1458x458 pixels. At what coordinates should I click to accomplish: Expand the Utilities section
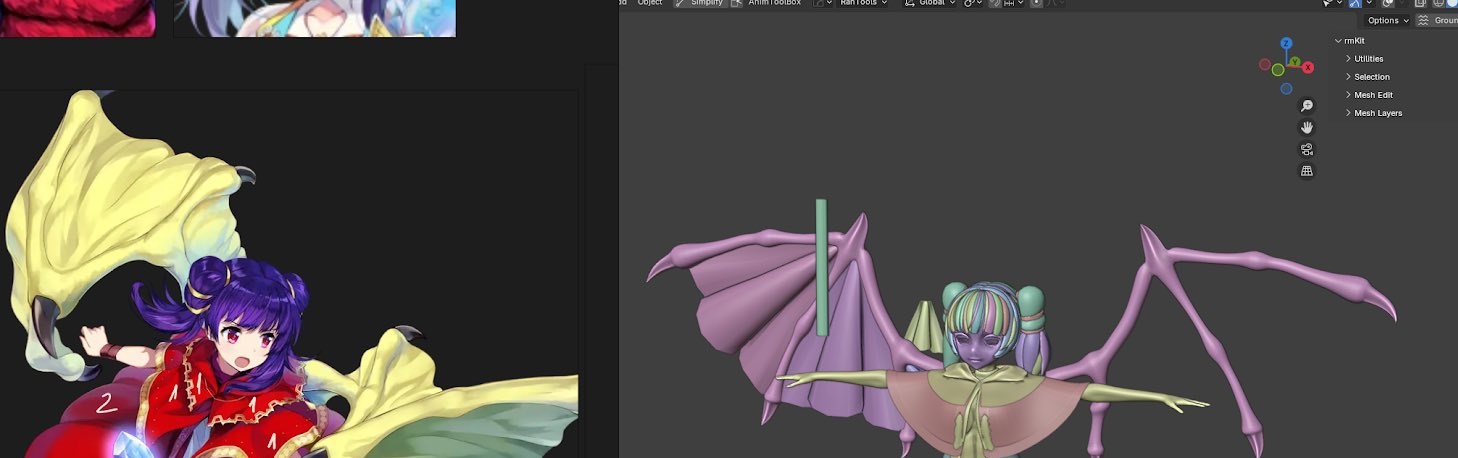[1366, 59]
